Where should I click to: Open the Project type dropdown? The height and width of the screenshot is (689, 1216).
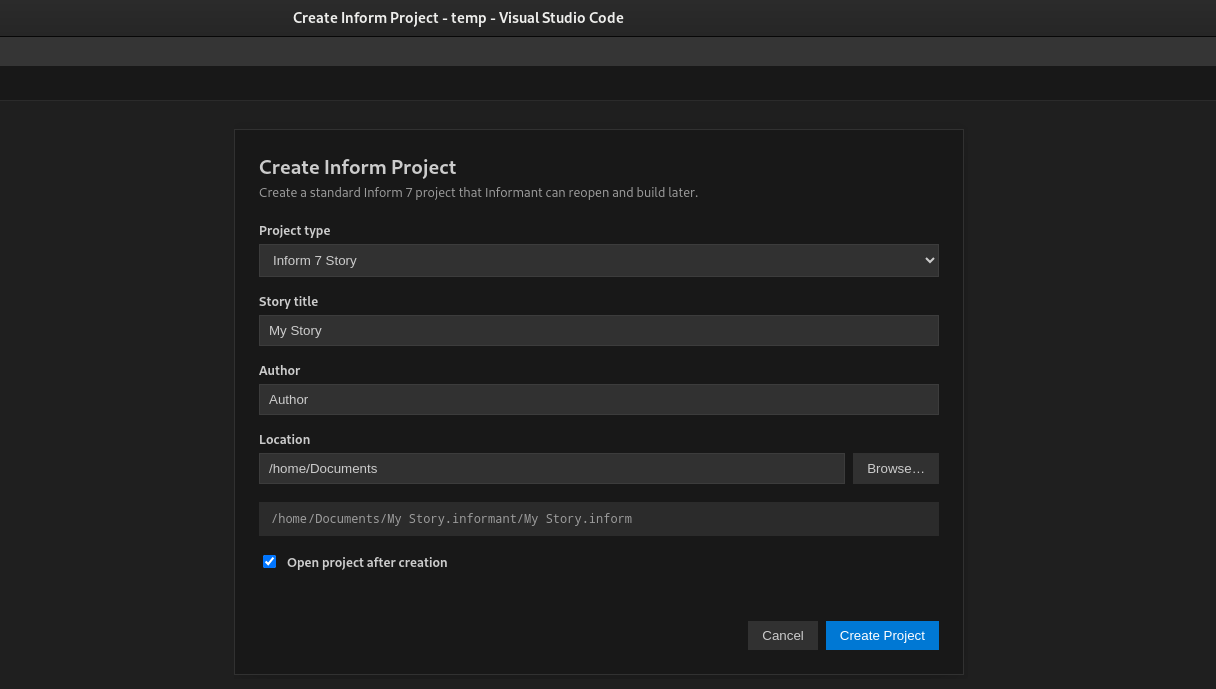click(598, 260)
